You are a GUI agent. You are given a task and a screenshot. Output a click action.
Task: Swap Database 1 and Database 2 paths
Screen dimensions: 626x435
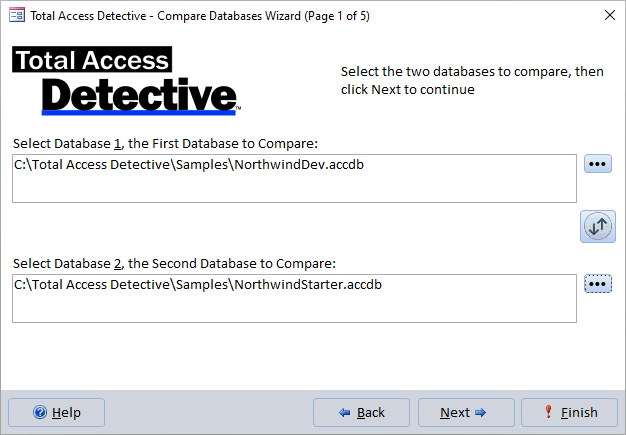point(598,226)
